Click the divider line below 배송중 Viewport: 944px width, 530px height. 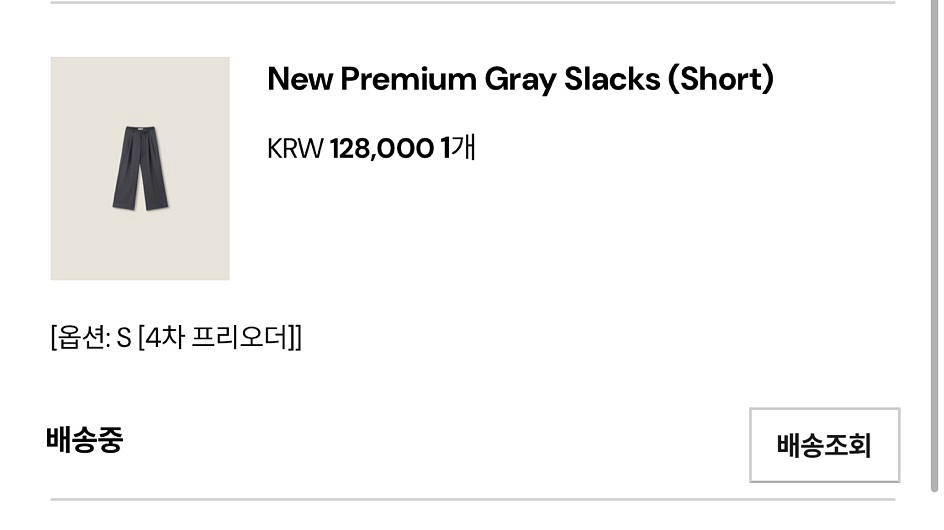(472, 499)
